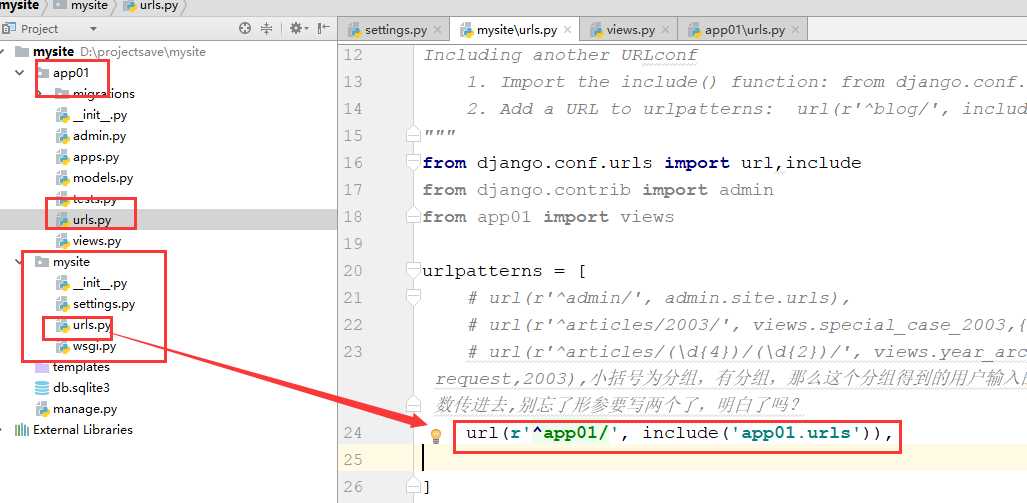Viewport: 1027px width, 503px height.
Task: Click the 'D:\projectsave\mysite' path text
Action: 143,52
